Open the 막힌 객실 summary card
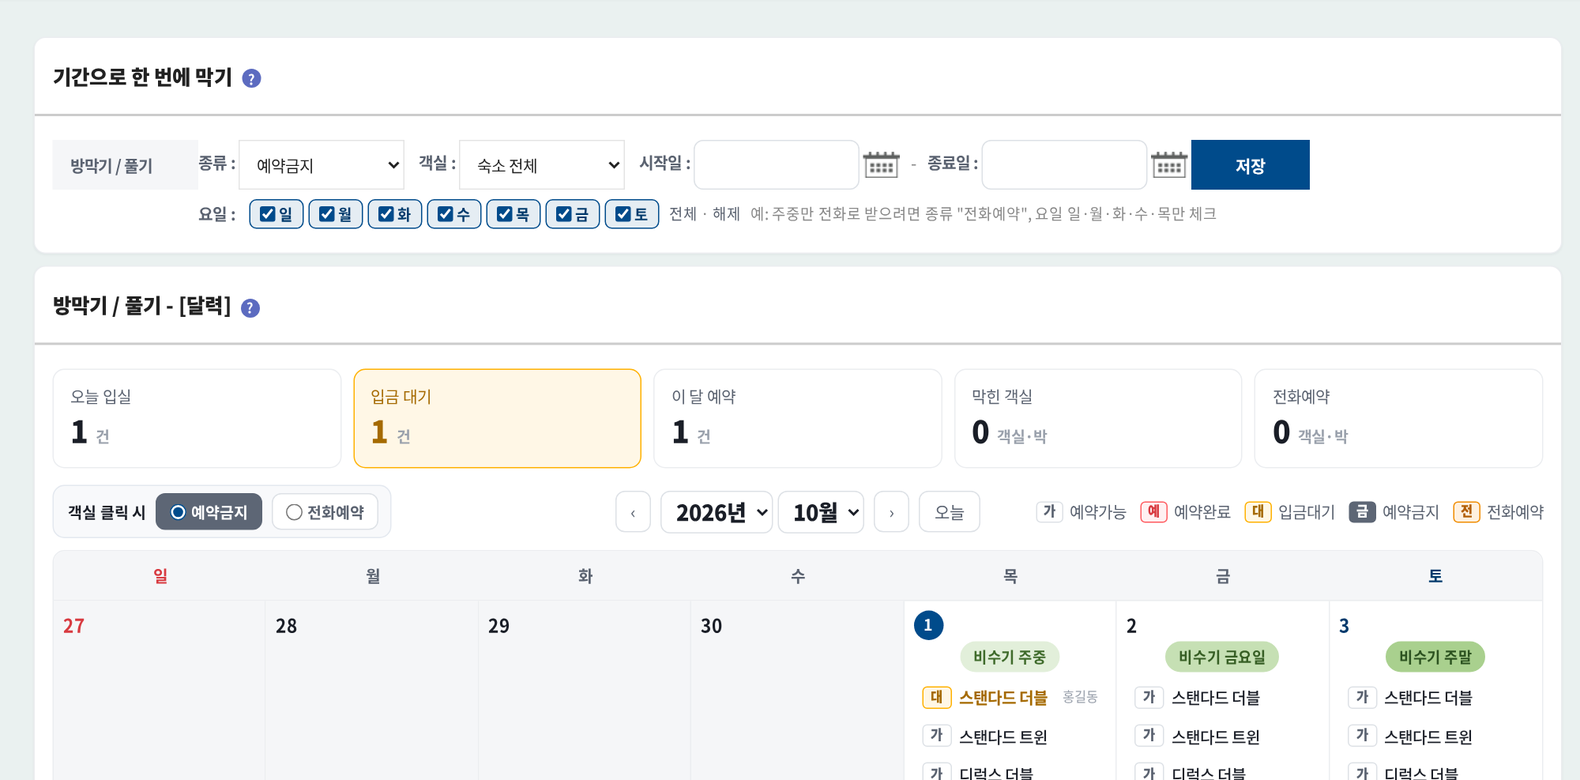Viewport: 1580px width, 780px height. click(x=1098, y=418)
